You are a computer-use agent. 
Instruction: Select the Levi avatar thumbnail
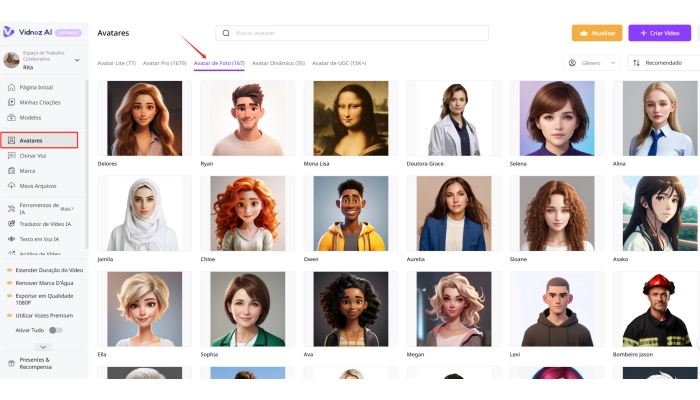pos(557,309)
